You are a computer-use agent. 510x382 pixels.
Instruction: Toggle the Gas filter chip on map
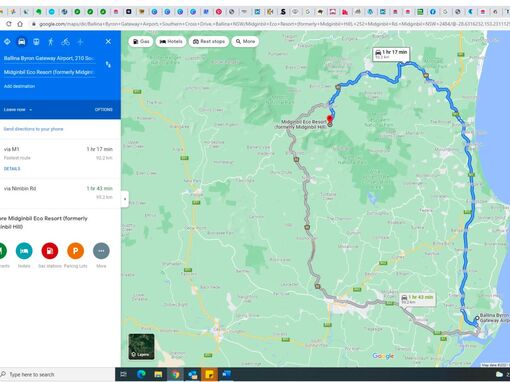click(x=141, y=41)
